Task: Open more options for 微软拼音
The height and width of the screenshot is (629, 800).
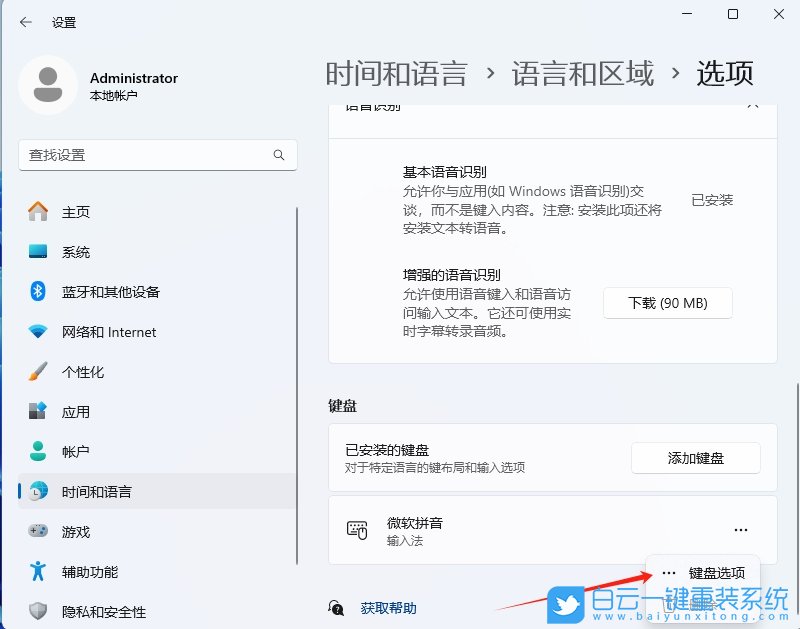Action: click(741, 531)
